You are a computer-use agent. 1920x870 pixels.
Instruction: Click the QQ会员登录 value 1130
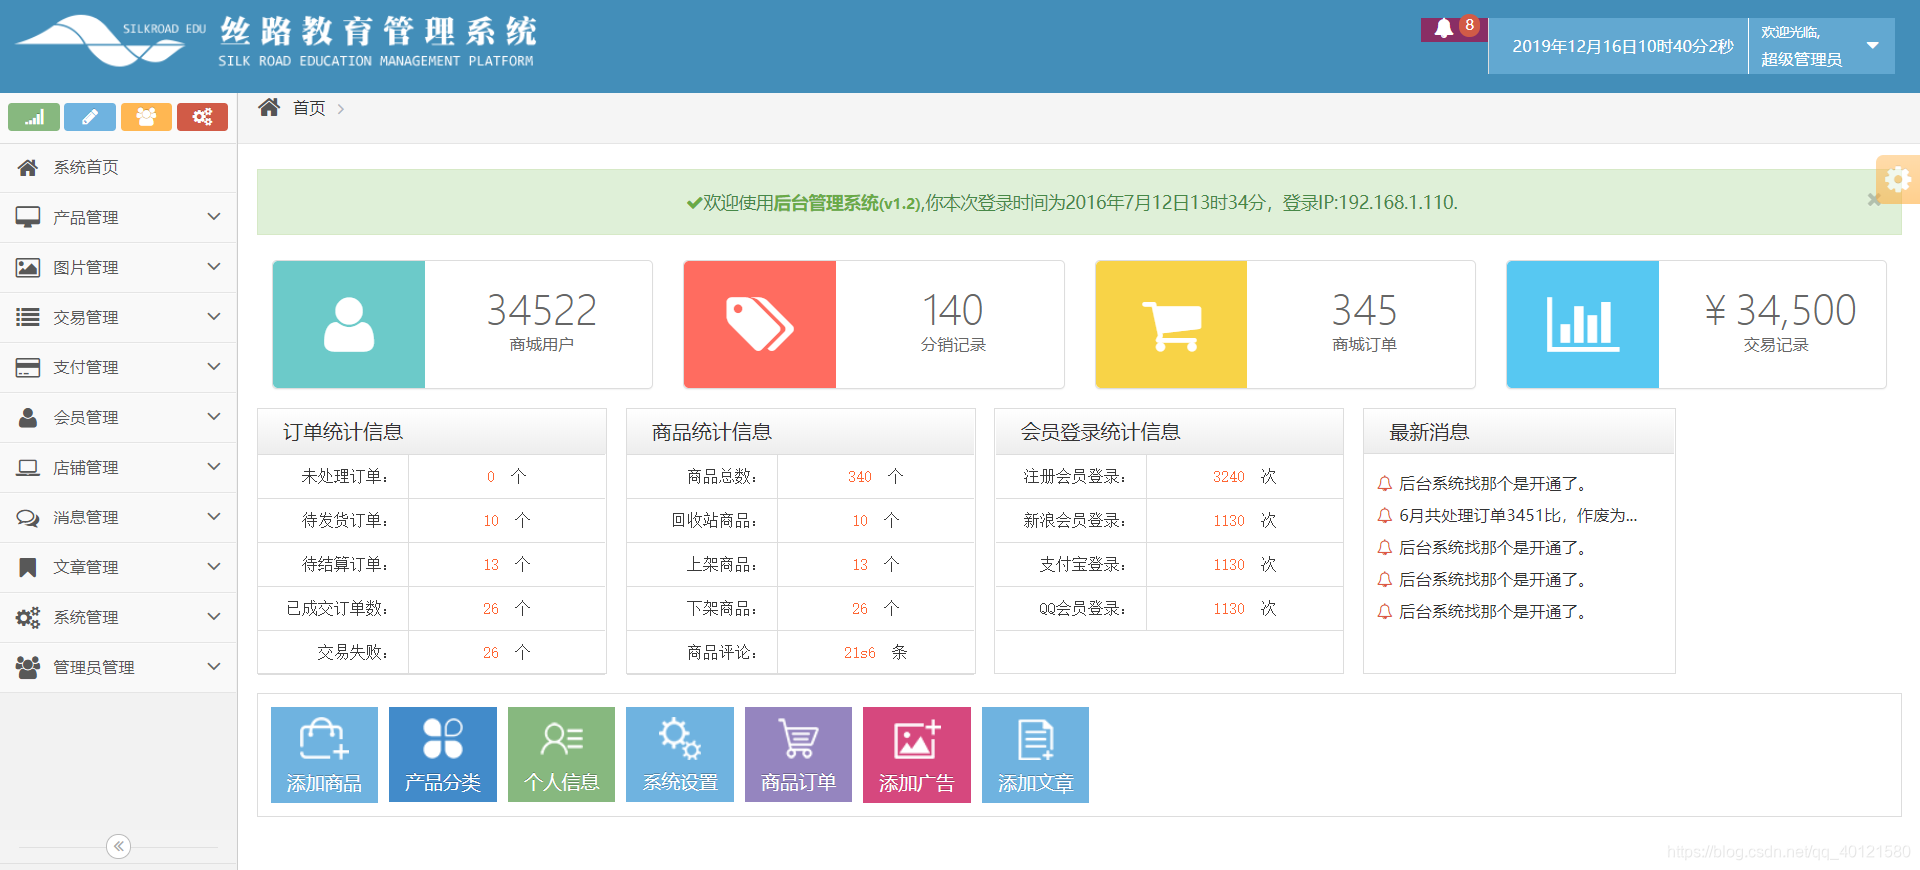(x=1229, y=609)
